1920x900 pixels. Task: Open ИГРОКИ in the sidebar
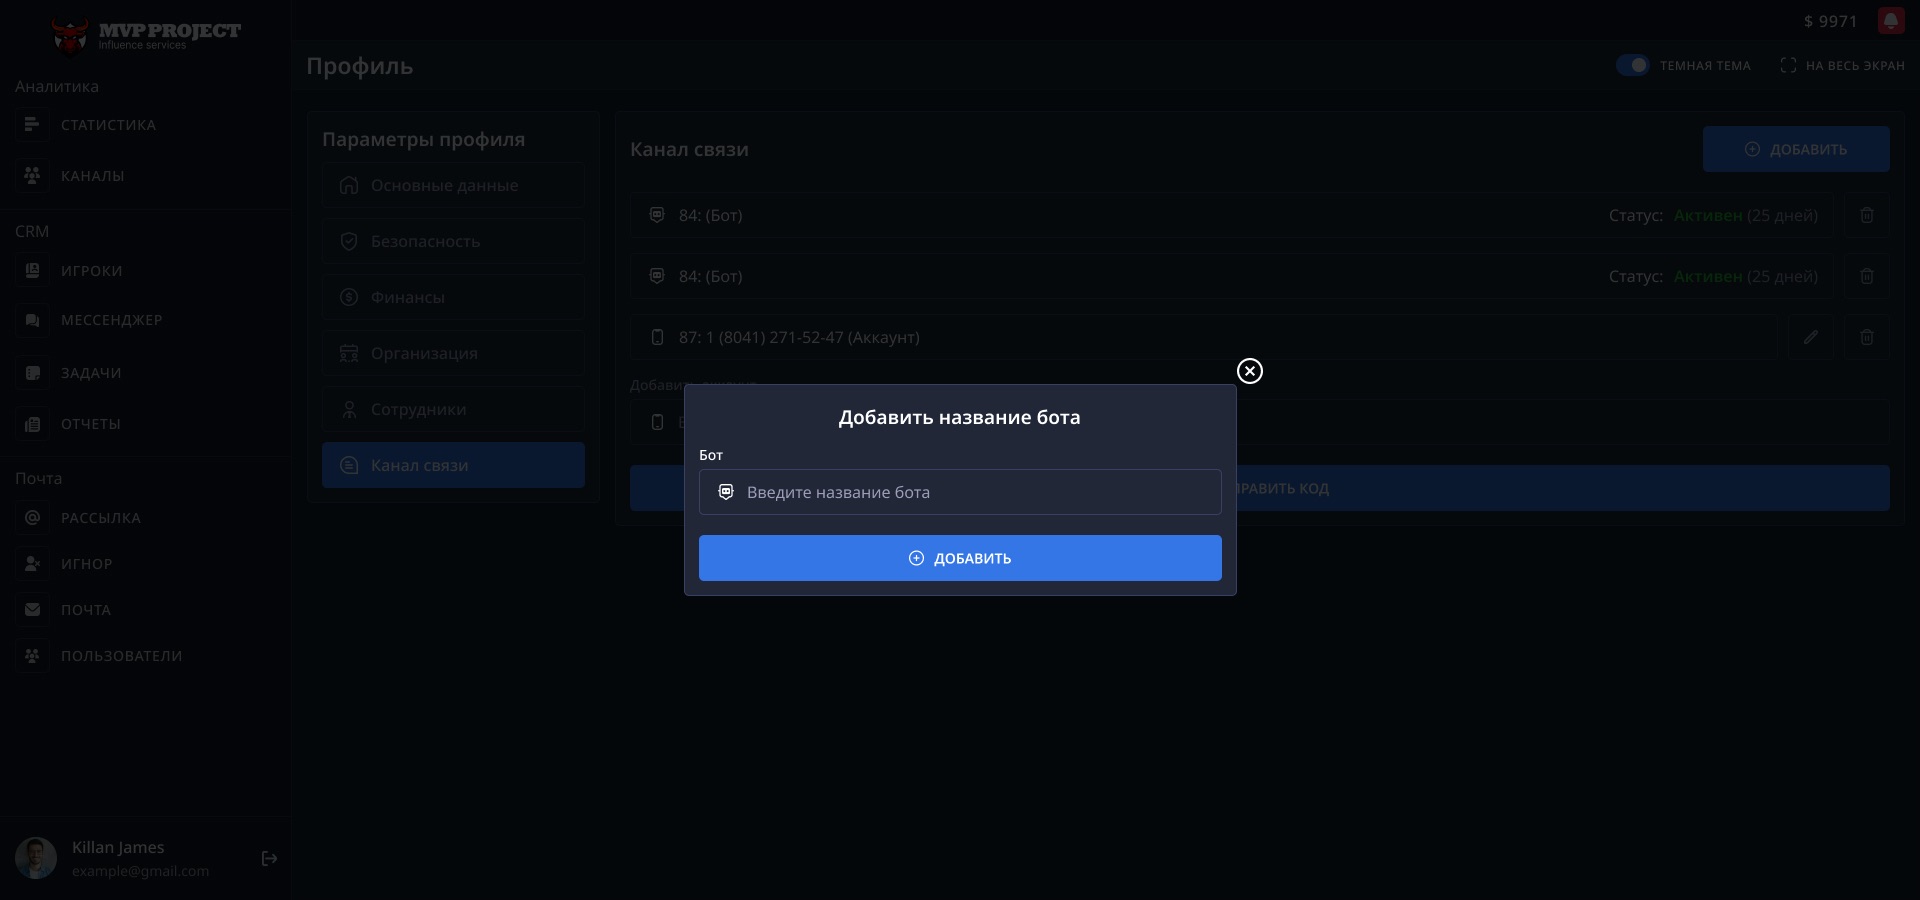[x=91, y=271]
